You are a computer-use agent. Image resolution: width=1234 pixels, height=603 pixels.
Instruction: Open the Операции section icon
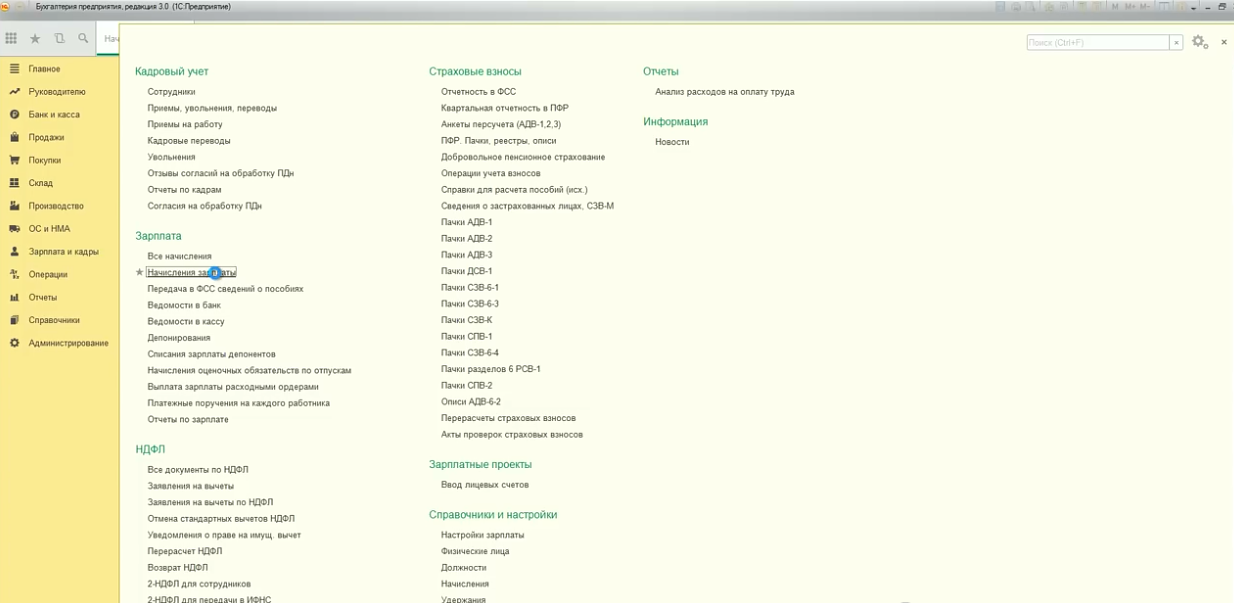click(x=15, y=275)
